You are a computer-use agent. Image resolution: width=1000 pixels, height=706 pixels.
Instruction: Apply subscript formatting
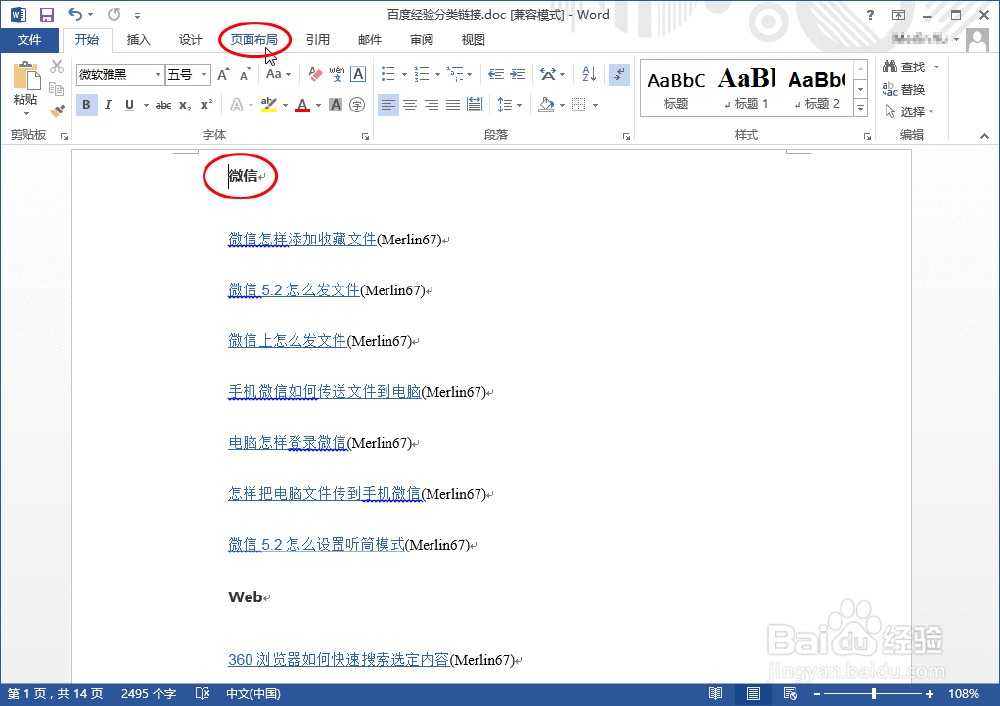point(185,105)
